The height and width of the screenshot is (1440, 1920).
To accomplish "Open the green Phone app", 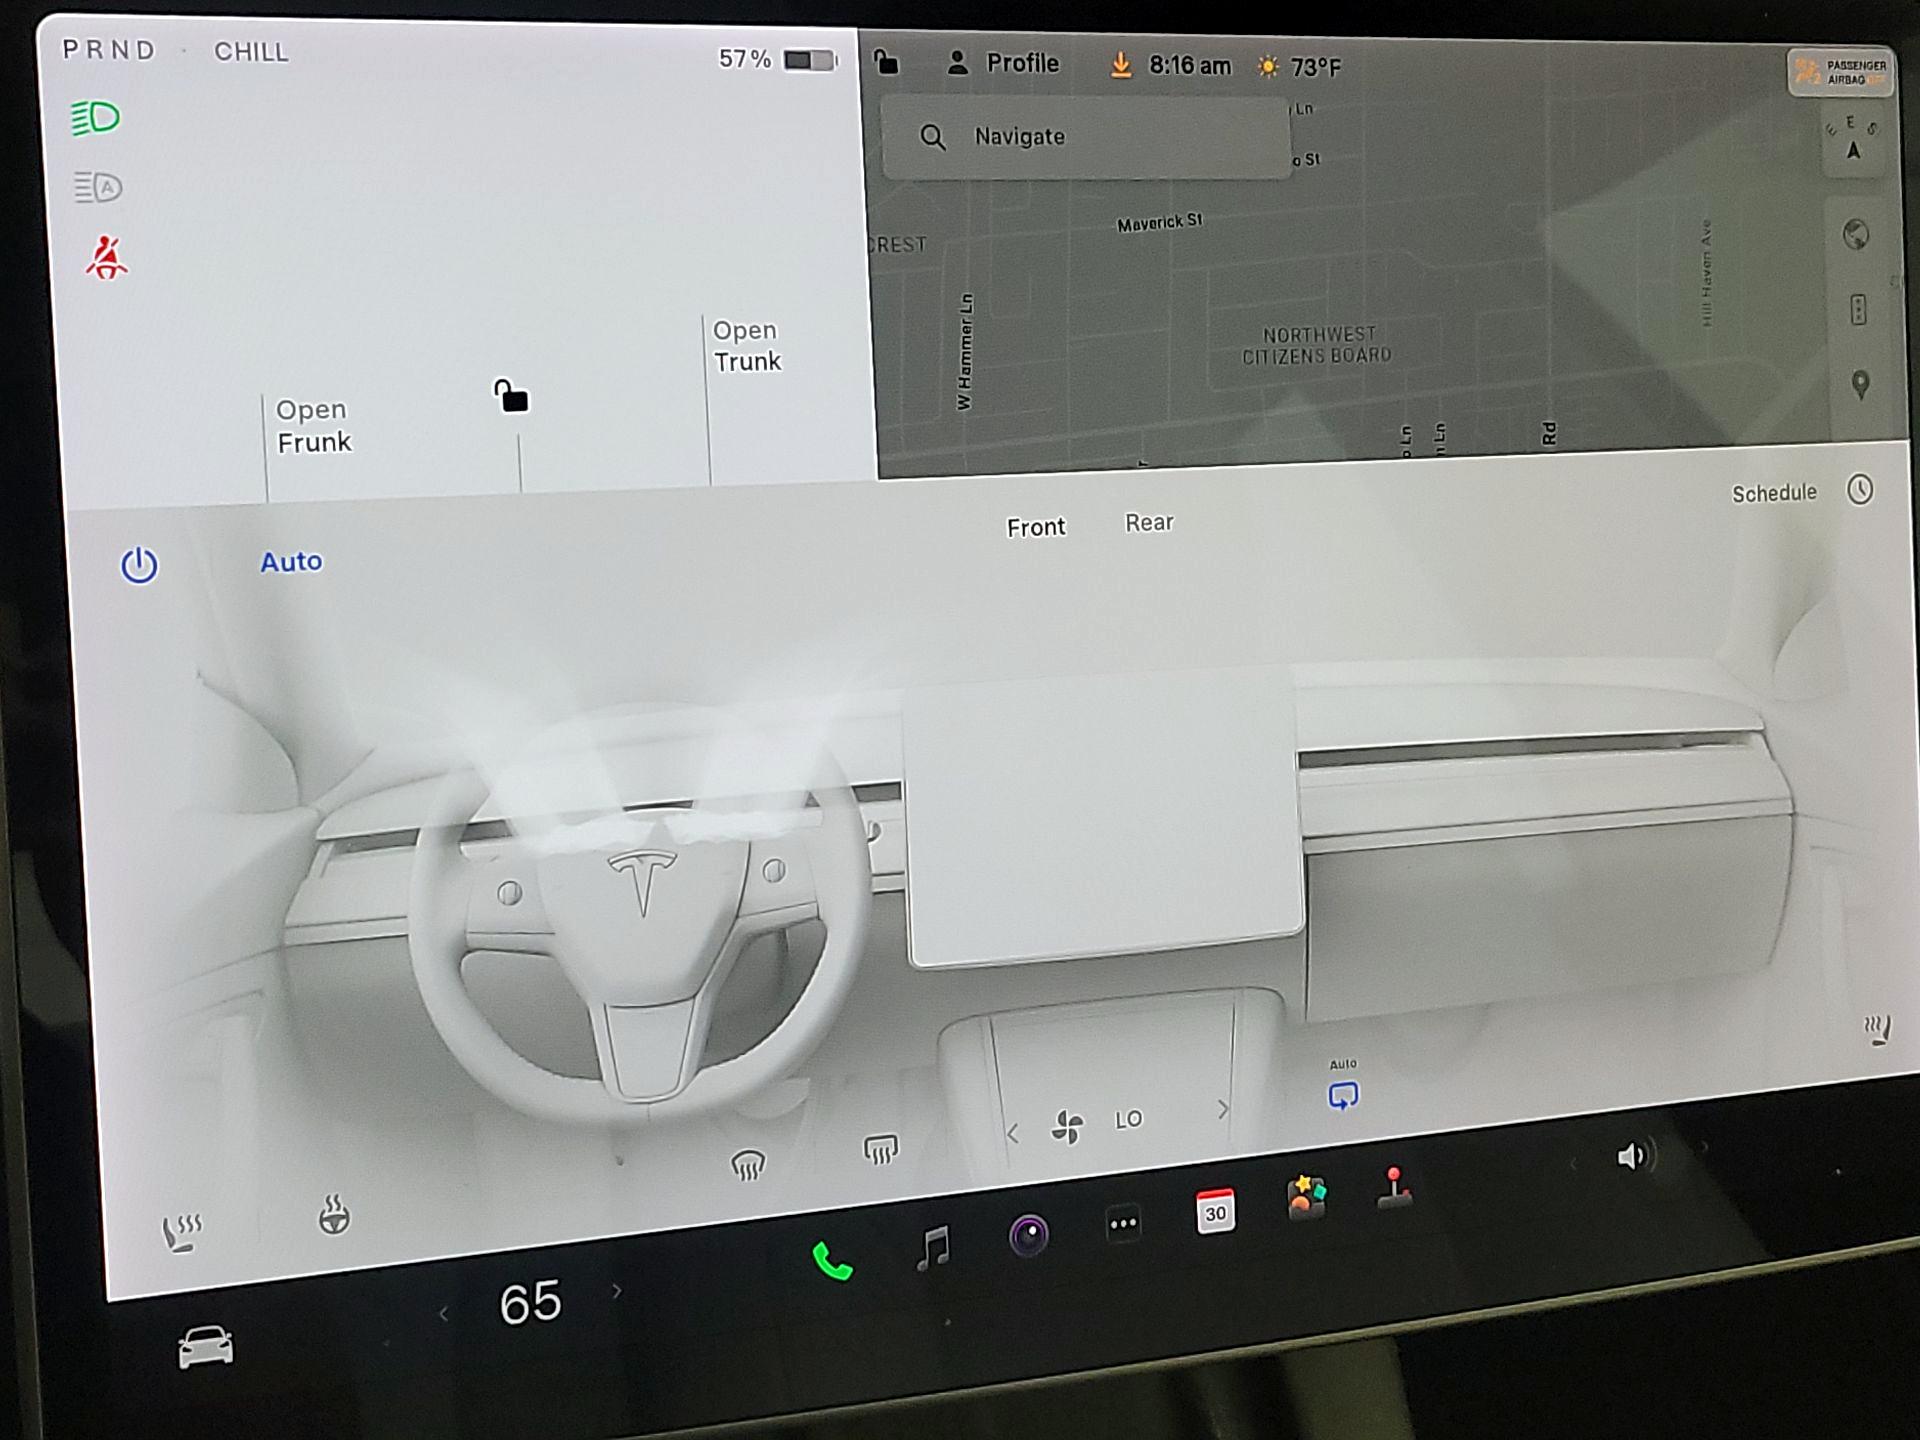I will click(x=832, y=1261).
